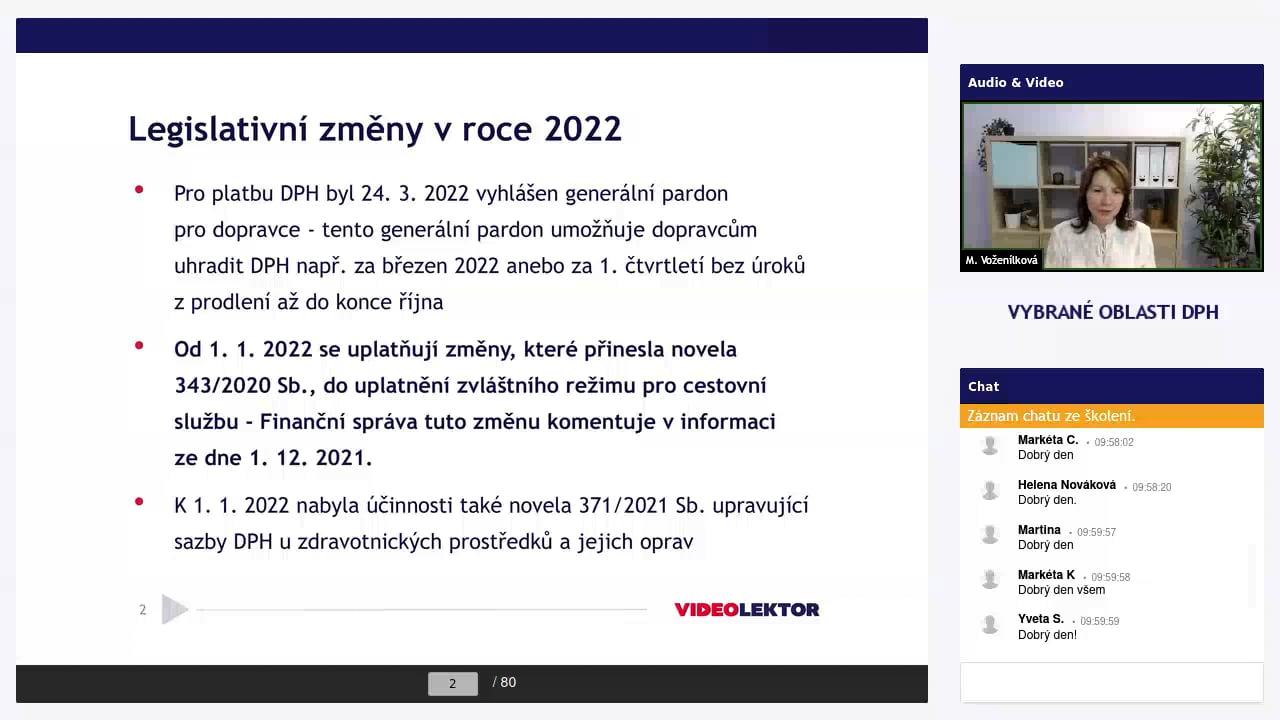Click the chat panel scrollbar
Screen dimensions: 1280x720
(x=1251, y=575)
